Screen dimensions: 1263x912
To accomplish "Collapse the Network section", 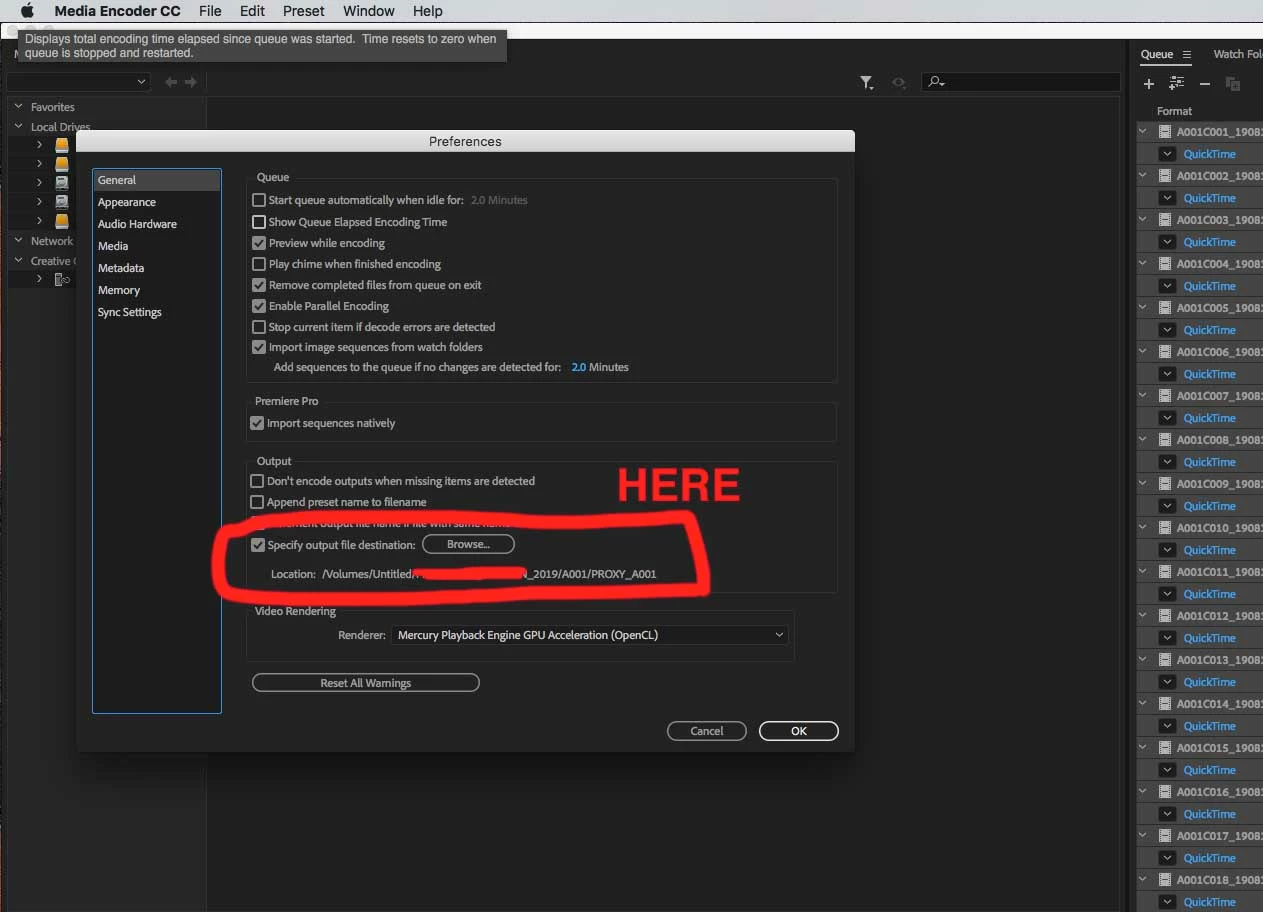I will pyautogui.click(x=19, y=240).
